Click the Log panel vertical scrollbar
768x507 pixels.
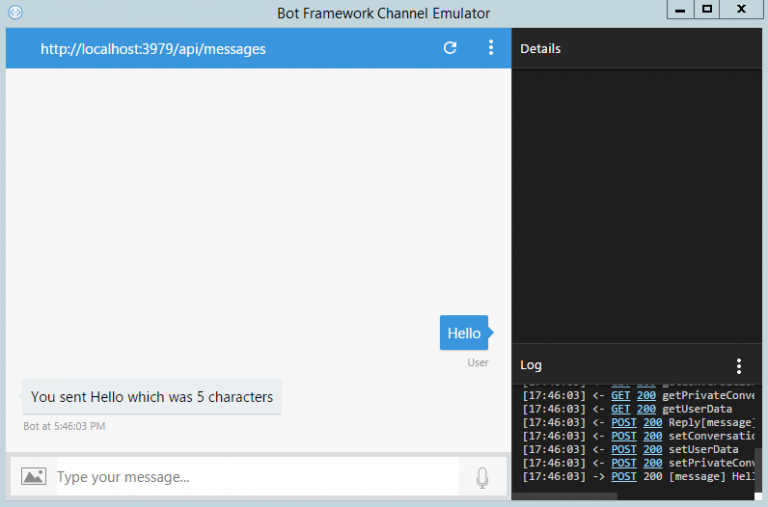[x=758, y=465]
